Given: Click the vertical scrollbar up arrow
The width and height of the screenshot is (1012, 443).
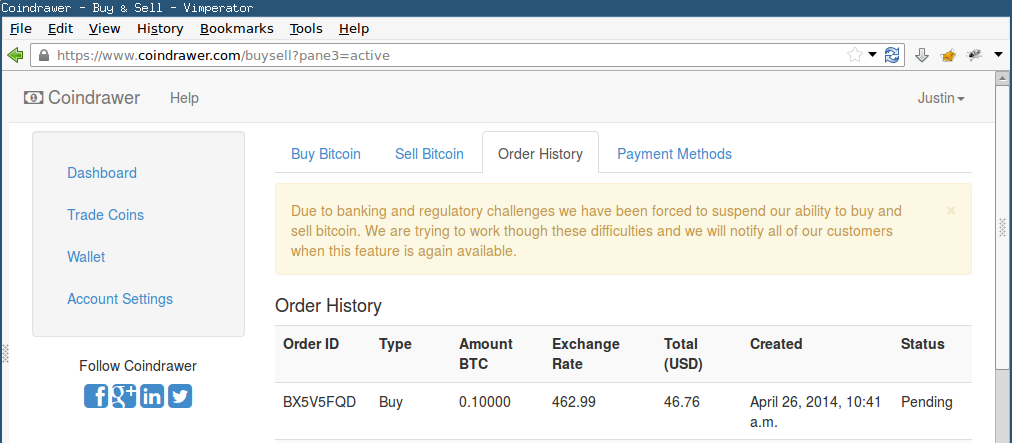Looking at the screenshot, I should click(1002, 79).
